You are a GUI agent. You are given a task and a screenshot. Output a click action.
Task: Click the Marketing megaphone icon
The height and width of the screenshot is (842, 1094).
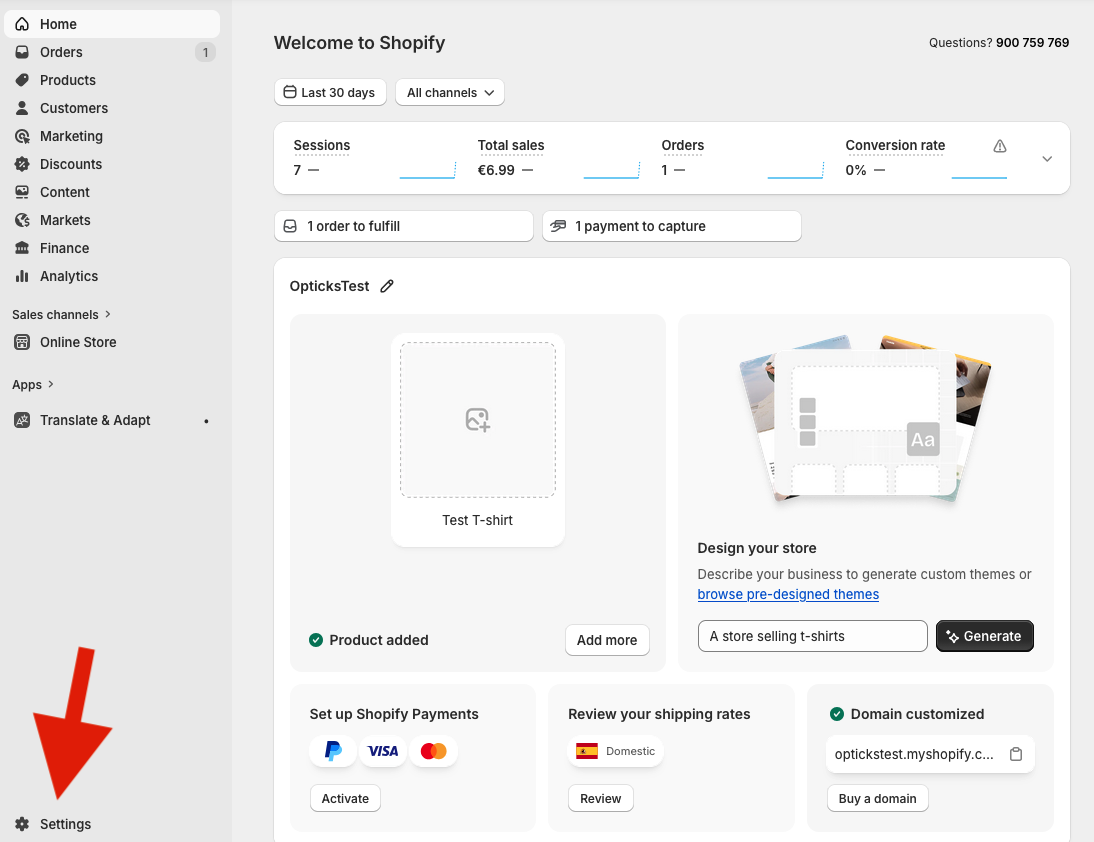pyautogui.click(x=22, y=136)
